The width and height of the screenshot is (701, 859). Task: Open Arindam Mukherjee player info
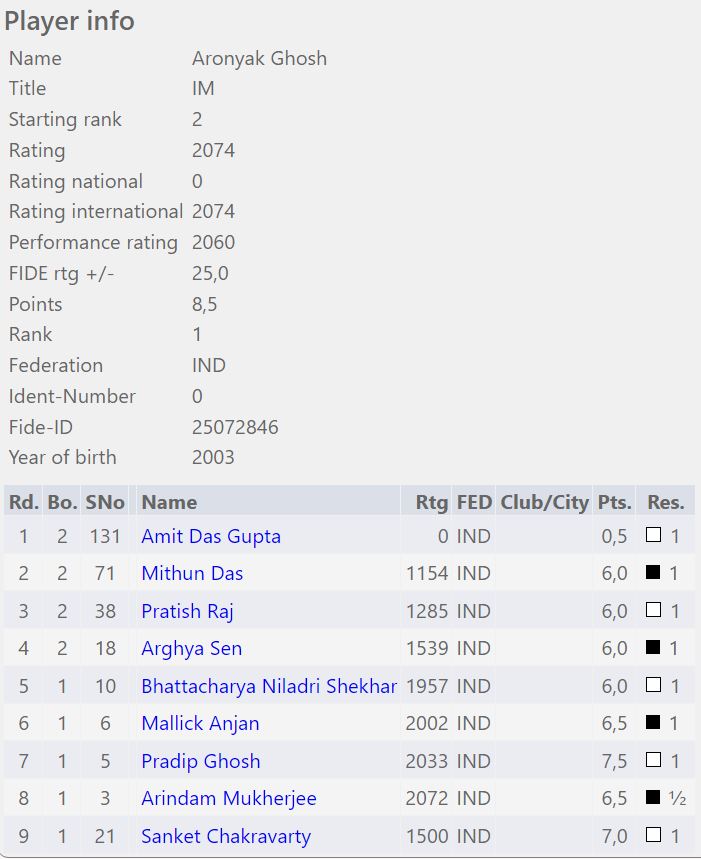click(229, 799)
